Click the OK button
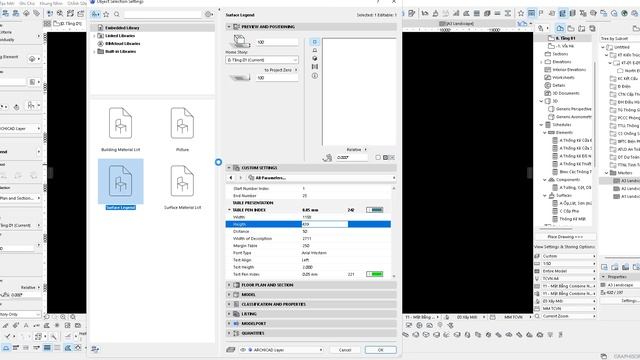This screenshot has height=360, width=640. (380, 350)
